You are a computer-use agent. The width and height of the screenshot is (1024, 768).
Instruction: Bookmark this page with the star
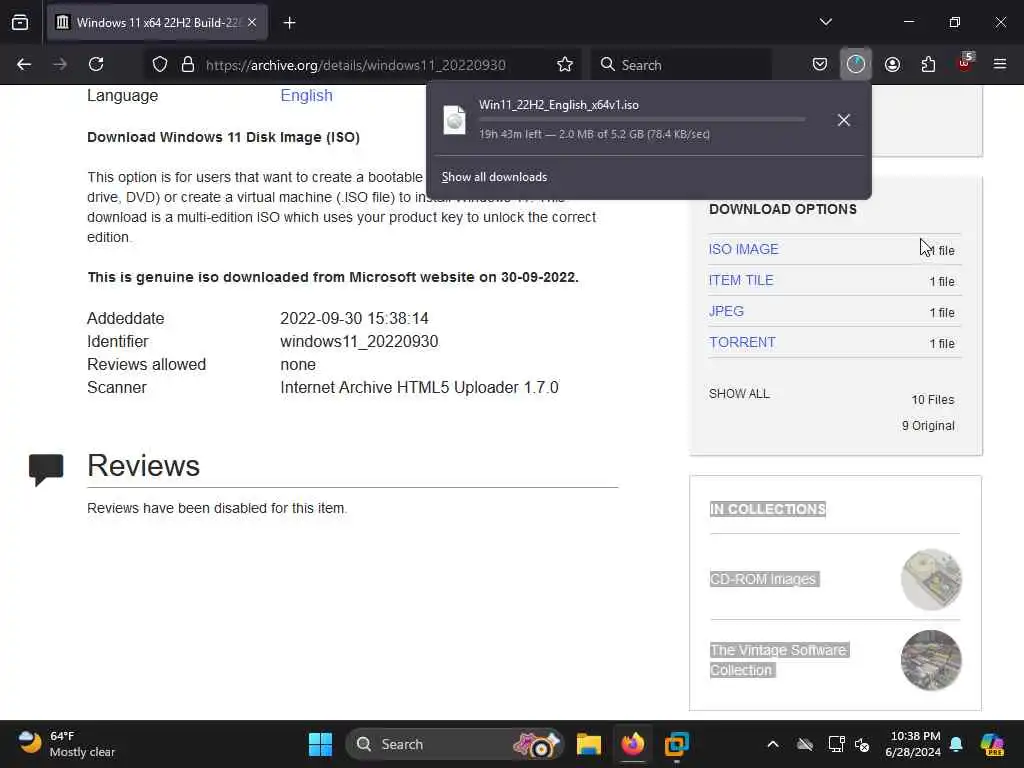pos(565,64)
